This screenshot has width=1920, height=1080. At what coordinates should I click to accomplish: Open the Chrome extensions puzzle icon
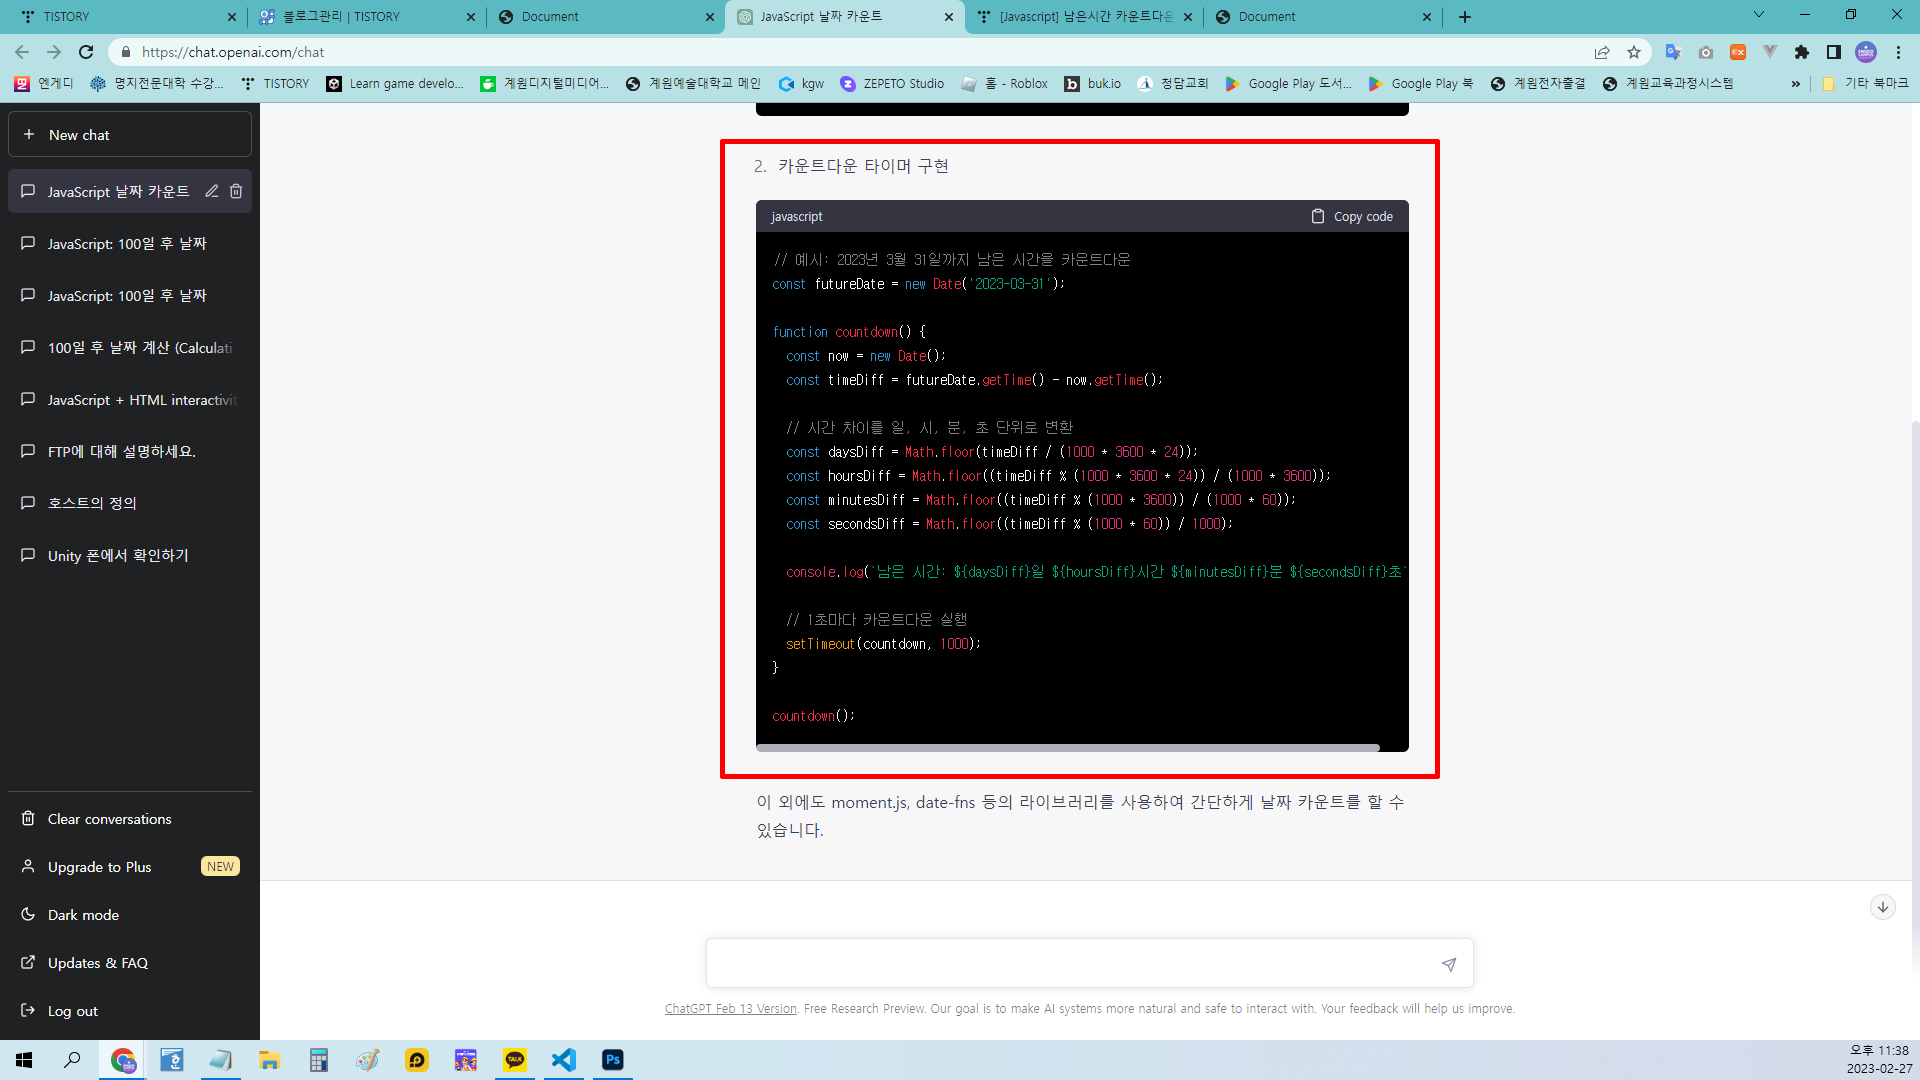click(1802, 52)
